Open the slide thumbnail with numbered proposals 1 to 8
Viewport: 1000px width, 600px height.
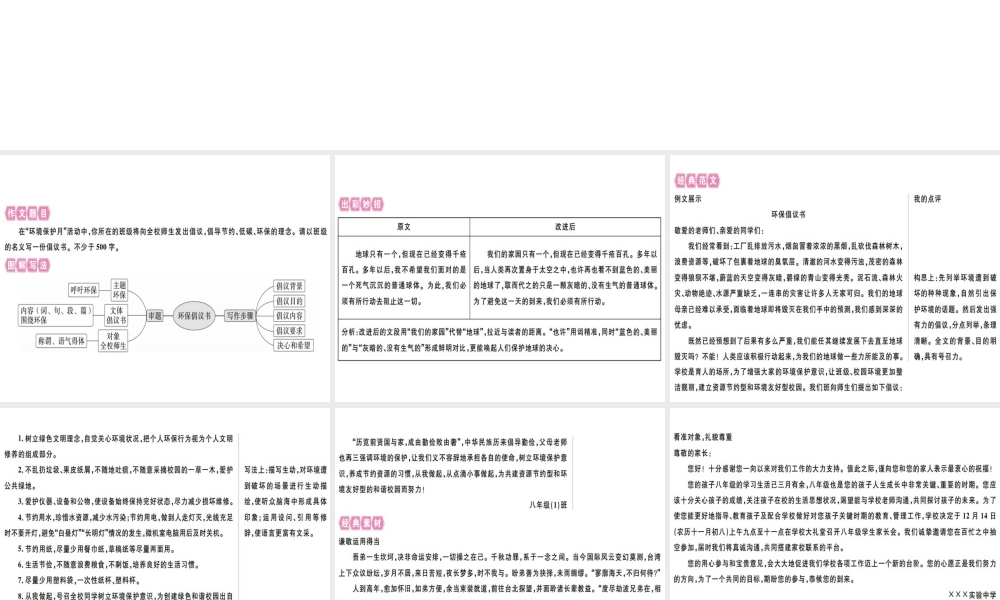pyautogui.click(x=165, y=504)
